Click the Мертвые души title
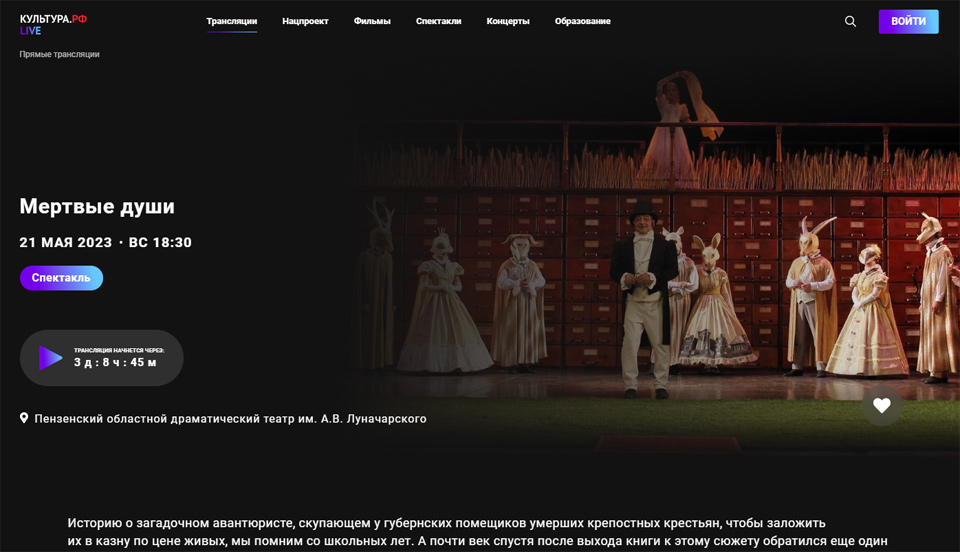This screenshot has height=552, width=960. pos(97,206)
